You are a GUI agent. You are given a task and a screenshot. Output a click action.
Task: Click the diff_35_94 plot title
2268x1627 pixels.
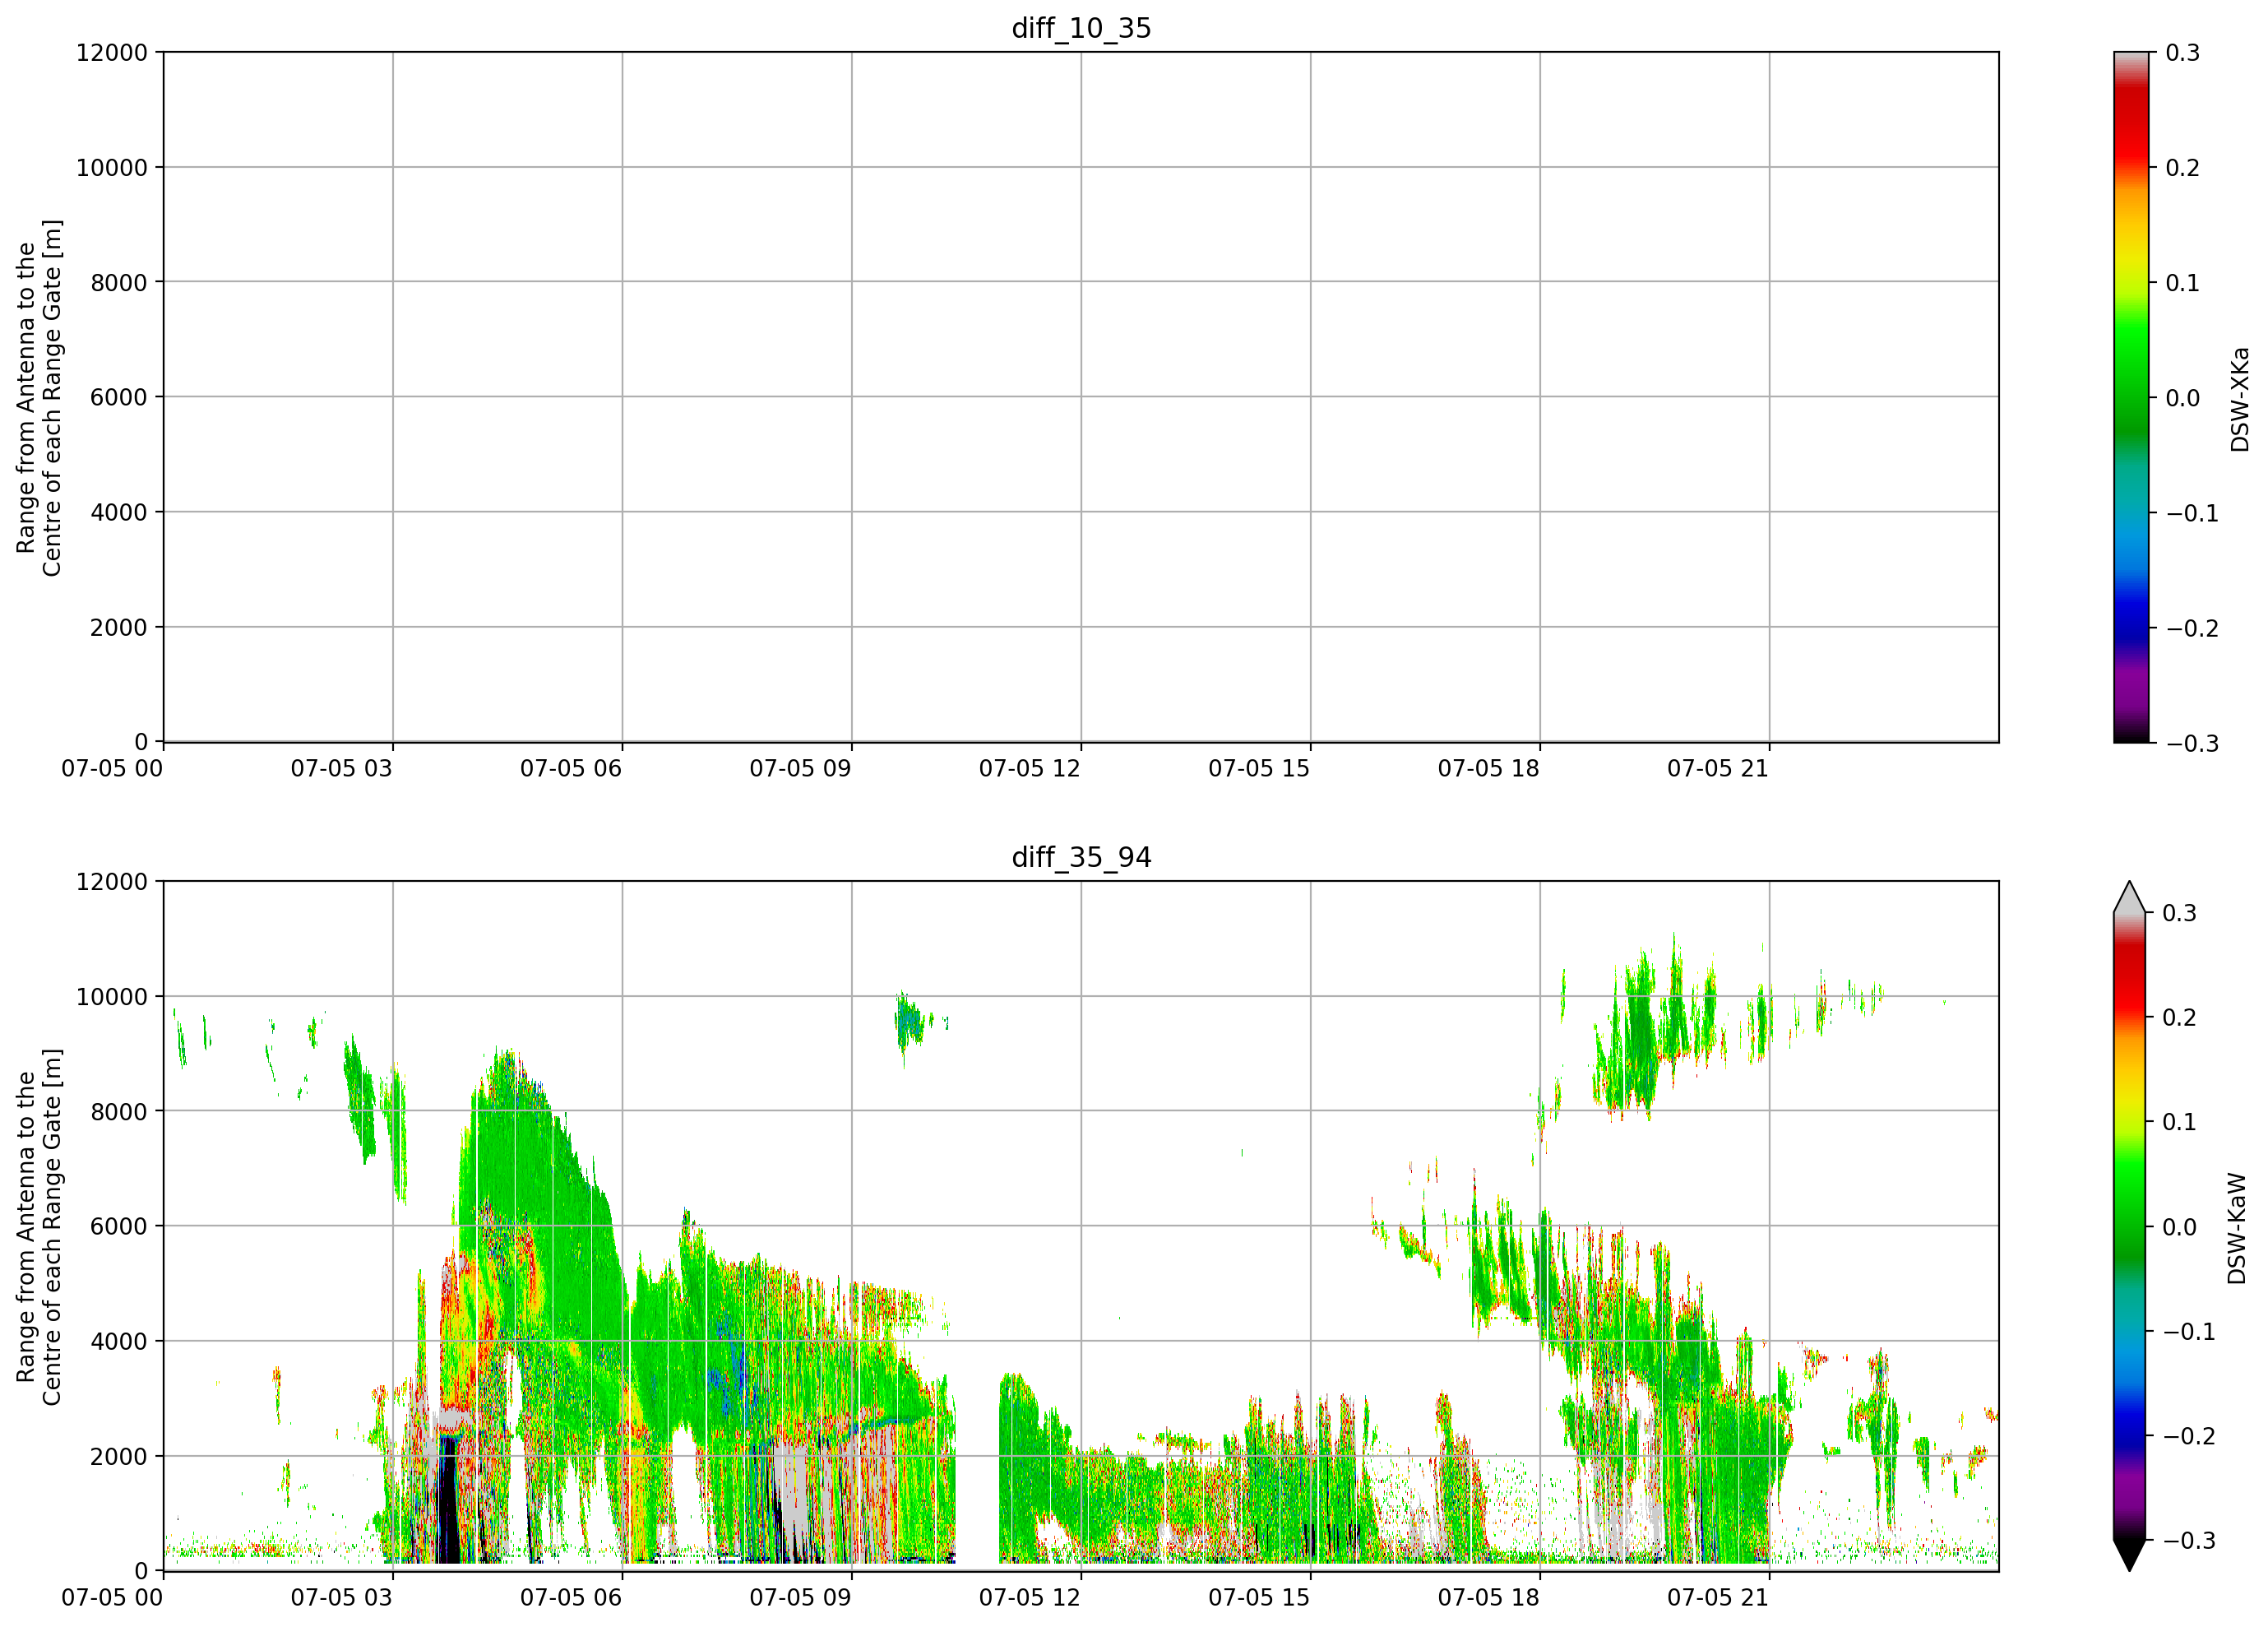click(x=1081, y=857)
